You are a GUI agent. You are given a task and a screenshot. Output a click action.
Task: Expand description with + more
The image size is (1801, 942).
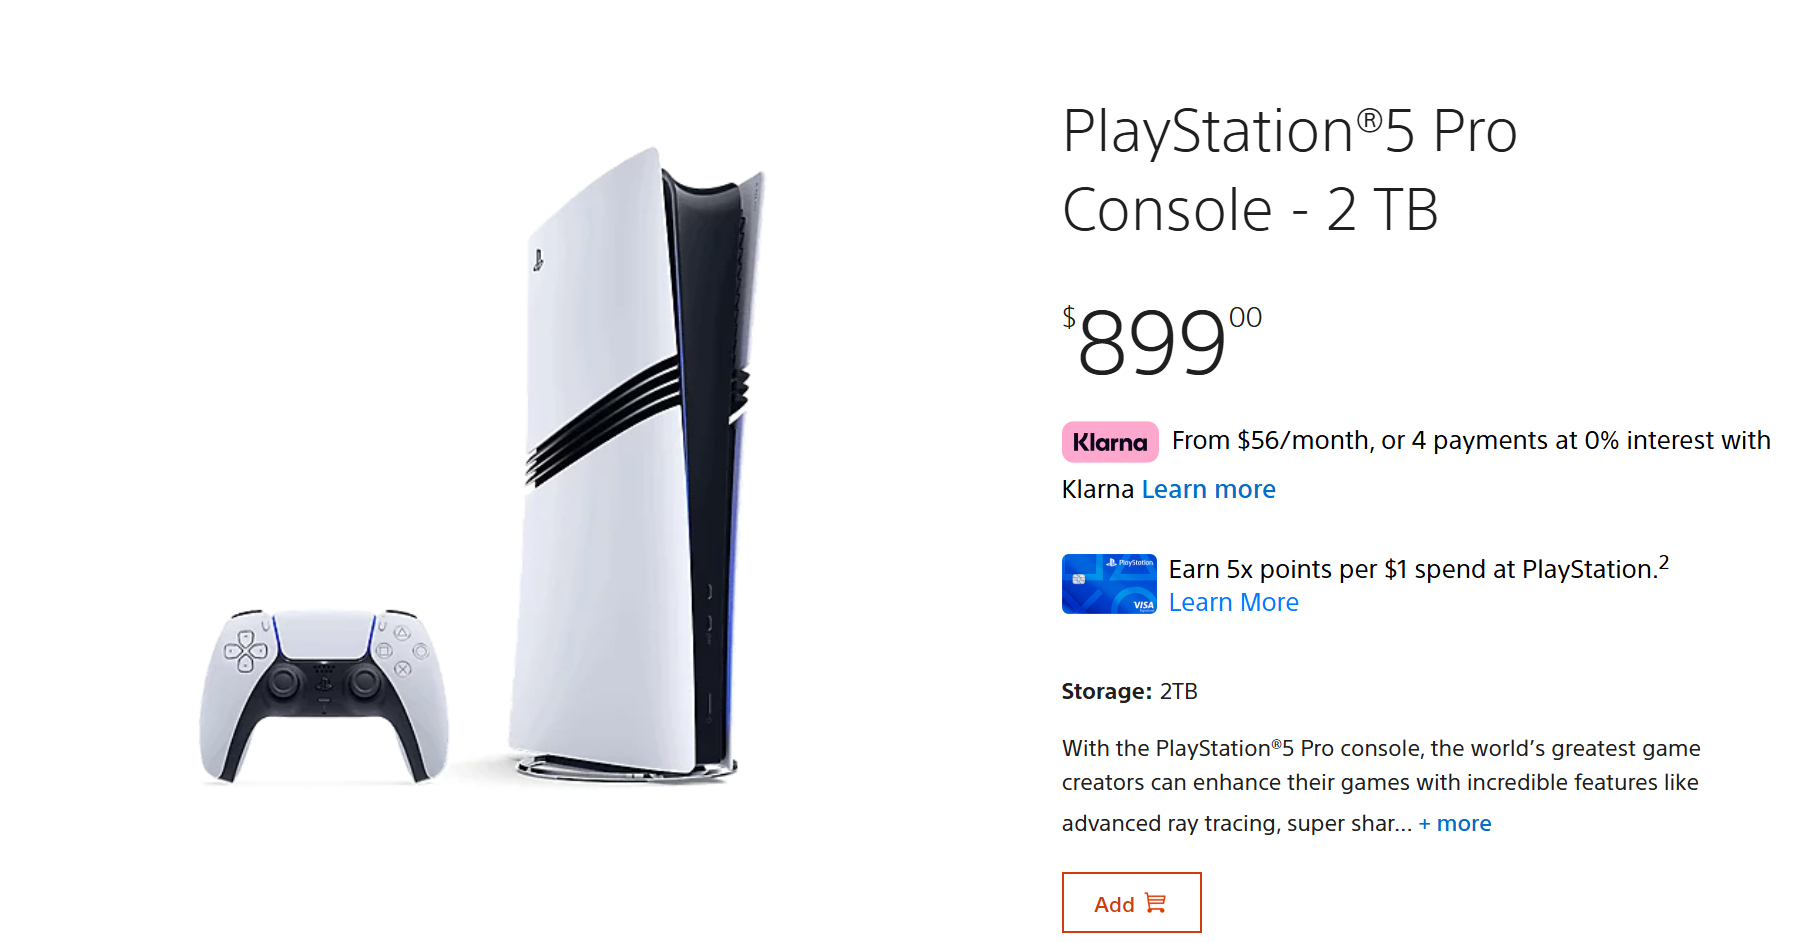coord(1454,823)
